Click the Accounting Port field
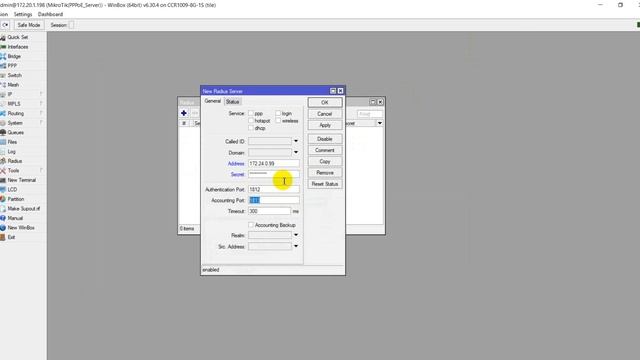 coord(273,200)
